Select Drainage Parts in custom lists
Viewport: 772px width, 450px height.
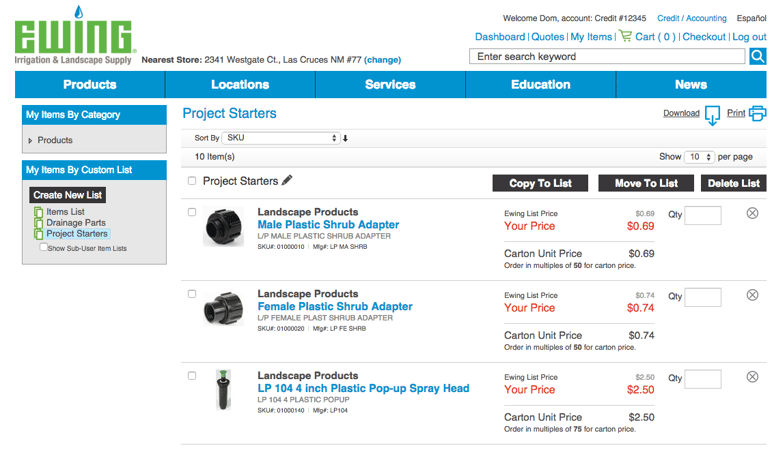[x=76, y=223]
